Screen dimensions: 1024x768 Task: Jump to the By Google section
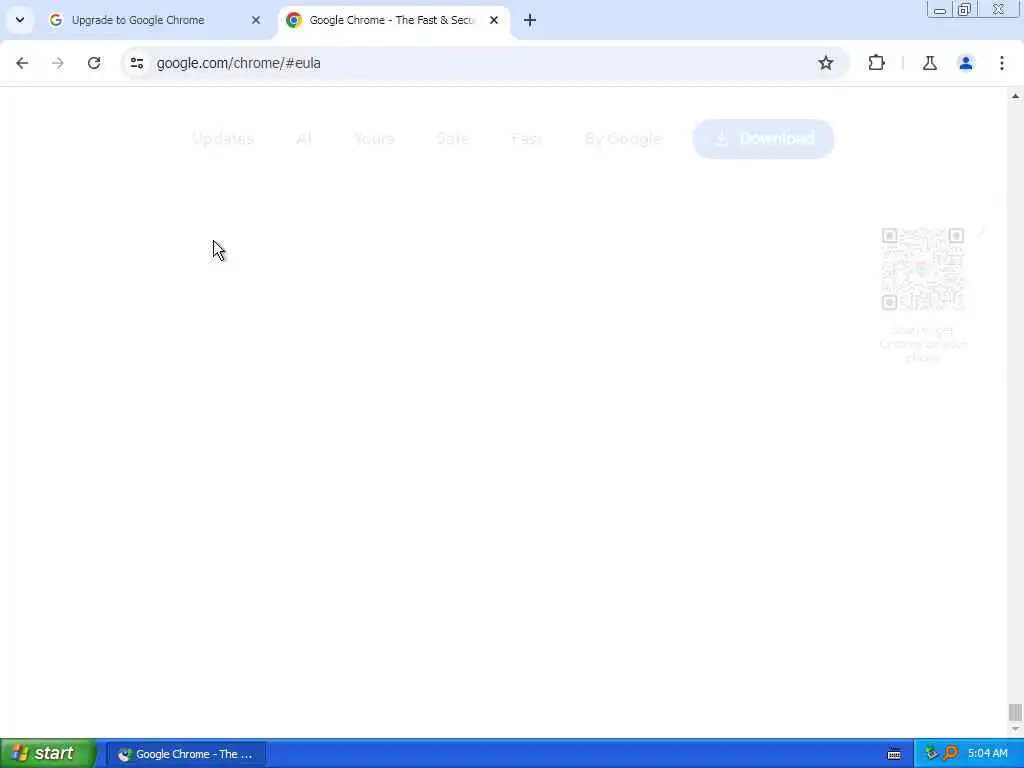click(x=622, y=138)
